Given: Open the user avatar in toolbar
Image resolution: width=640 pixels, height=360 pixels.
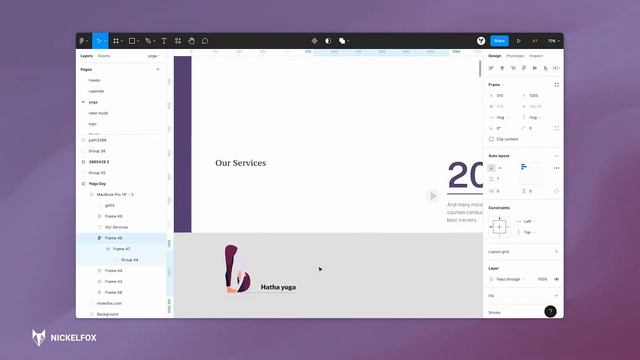Looking at the screenshot, I should click(x=481, y=41).
